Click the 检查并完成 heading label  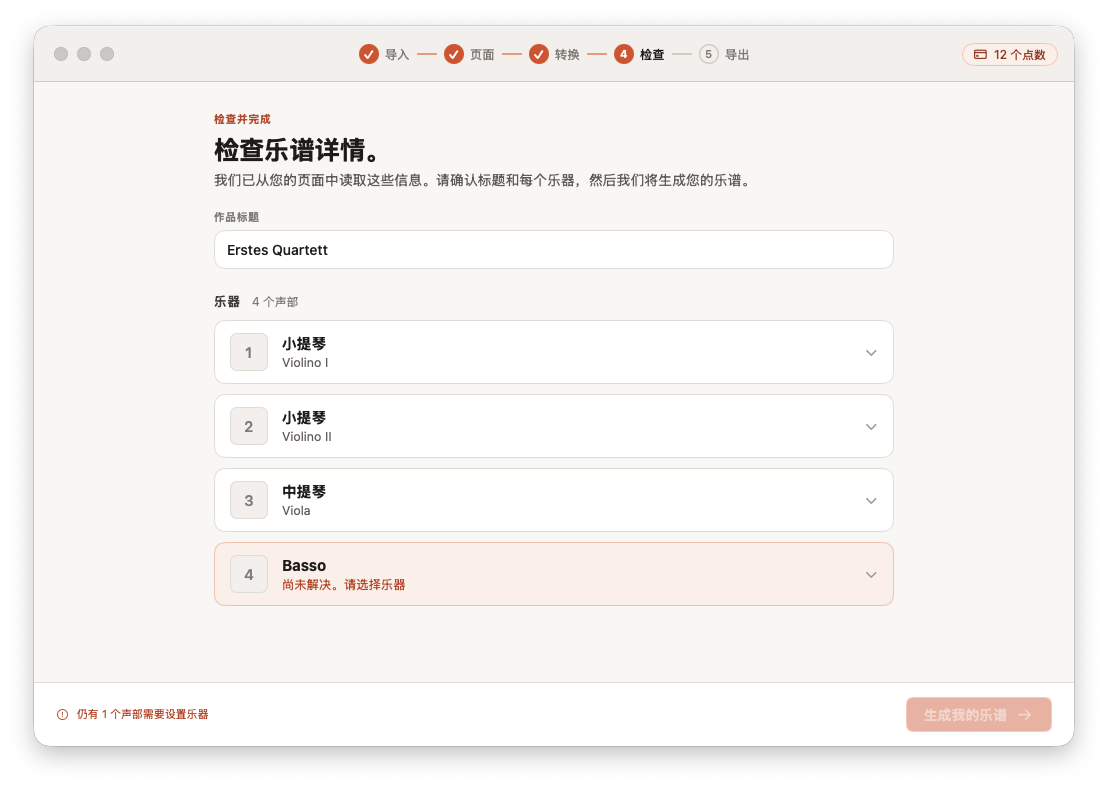click(x=242, y=119)
